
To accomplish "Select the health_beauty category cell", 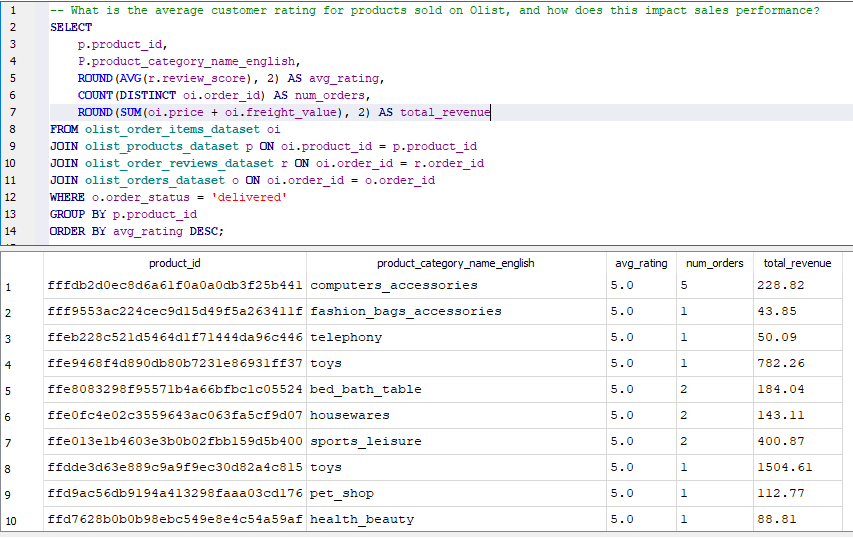I will pos(456,519).
